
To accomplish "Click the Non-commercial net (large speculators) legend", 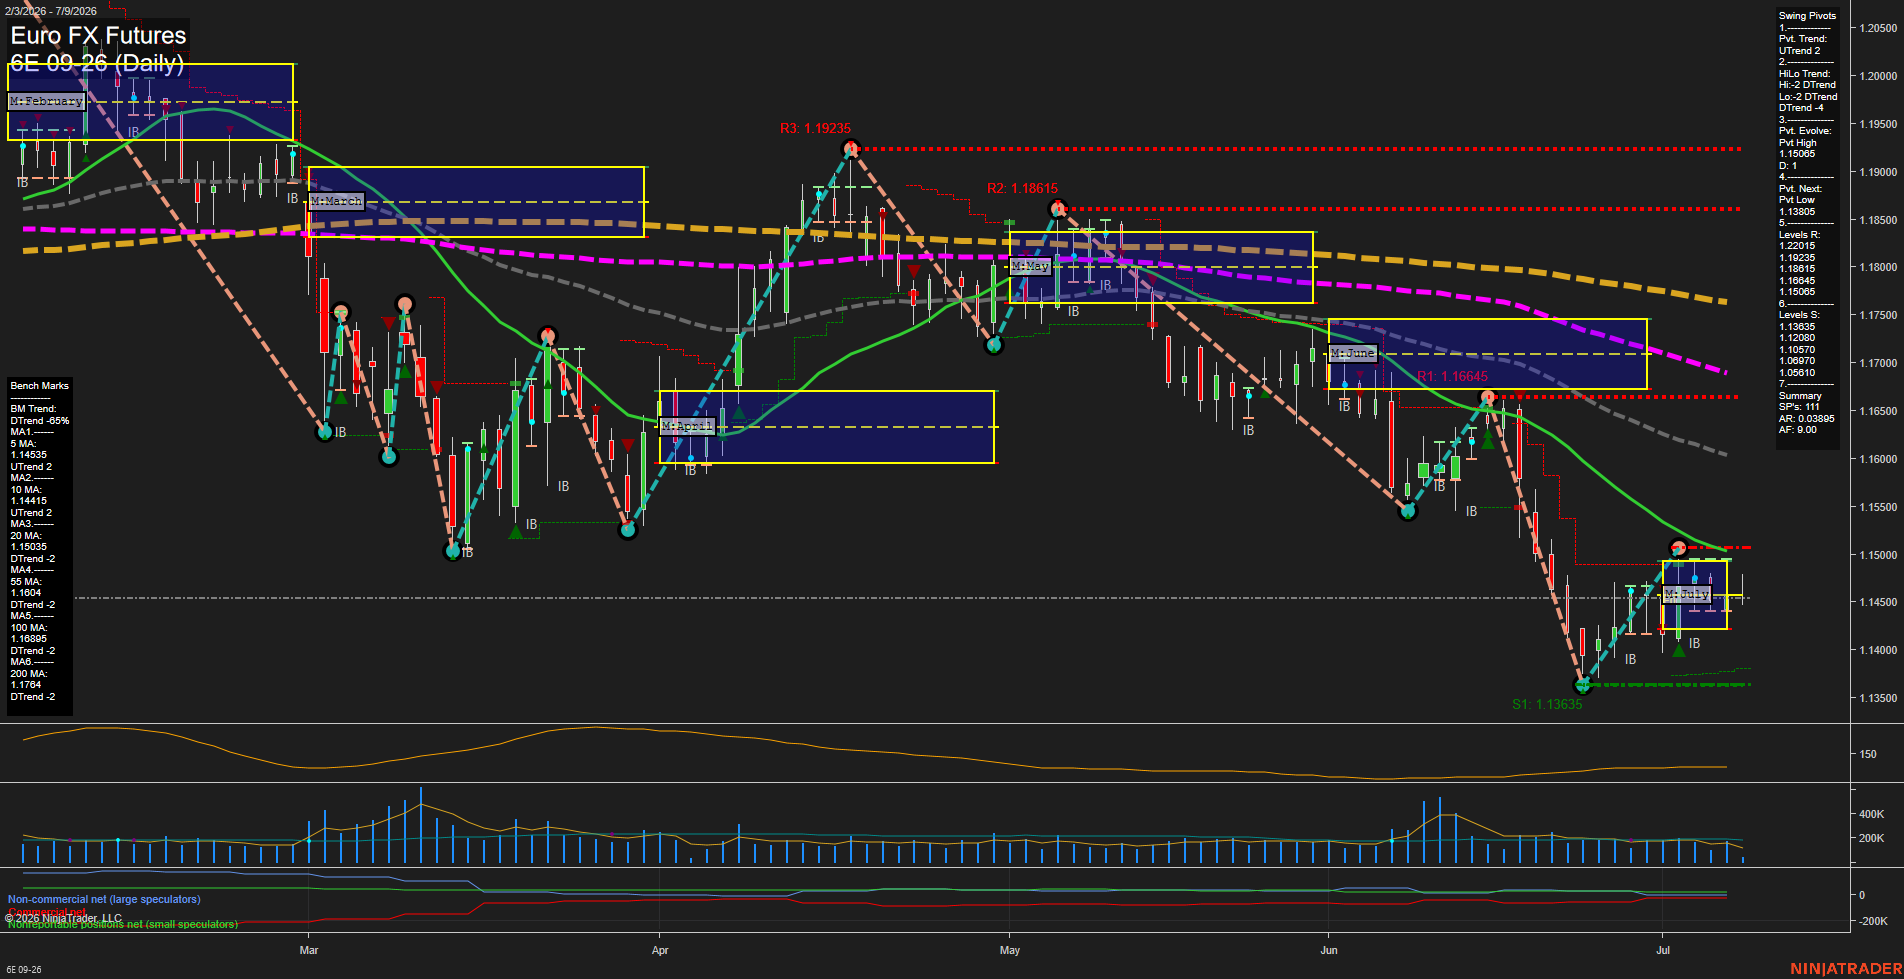I will [x=104, y=899].
